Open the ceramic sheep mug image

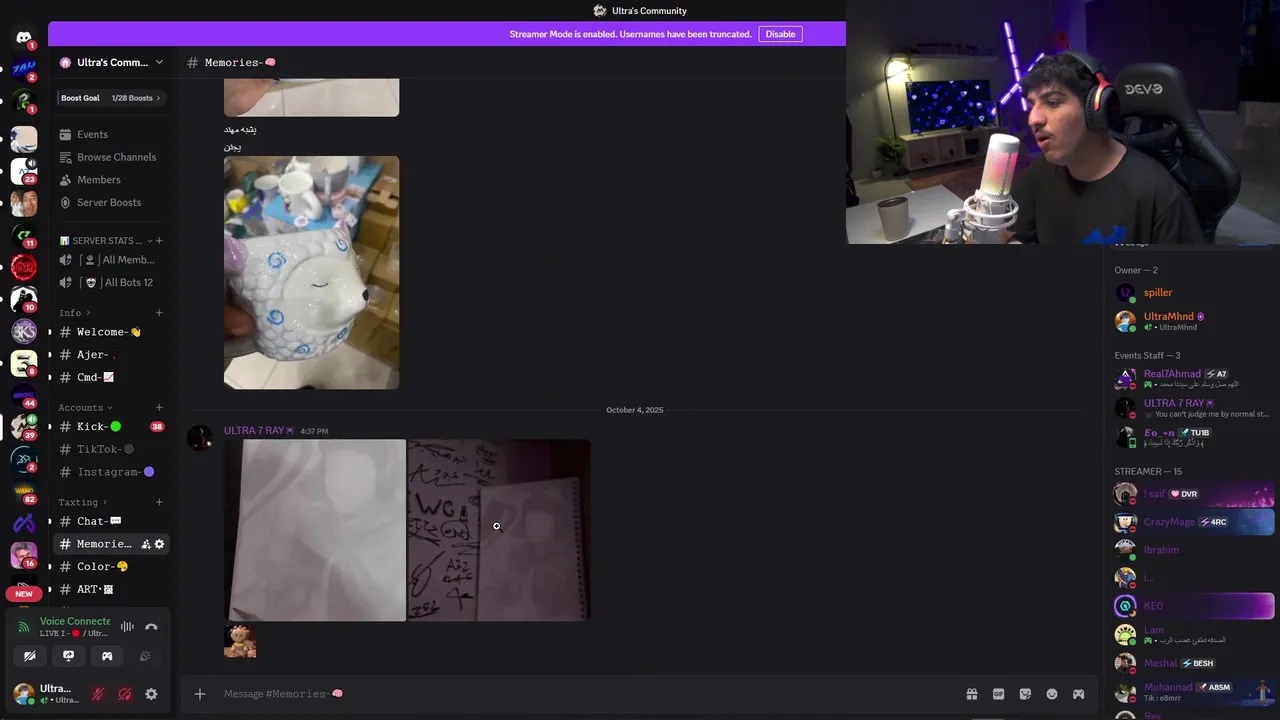(311, 272)
